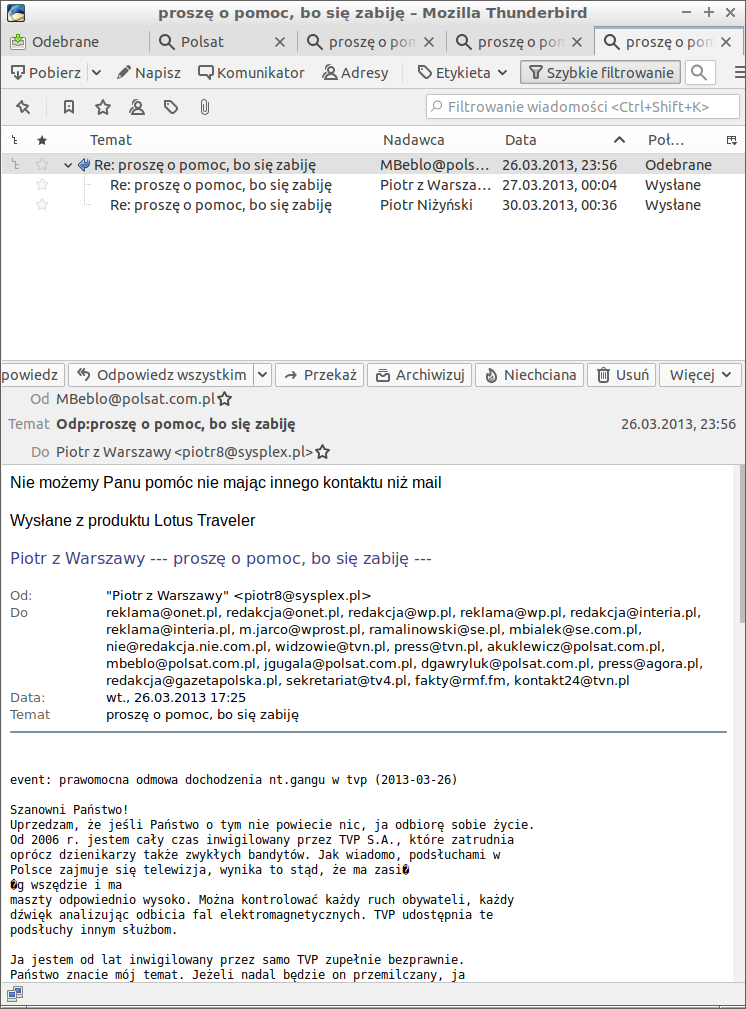Screen dimensions: 746x1009
Task: Click the Filtrowanie wiadomości search field
Action: click(x=583, y=107)
